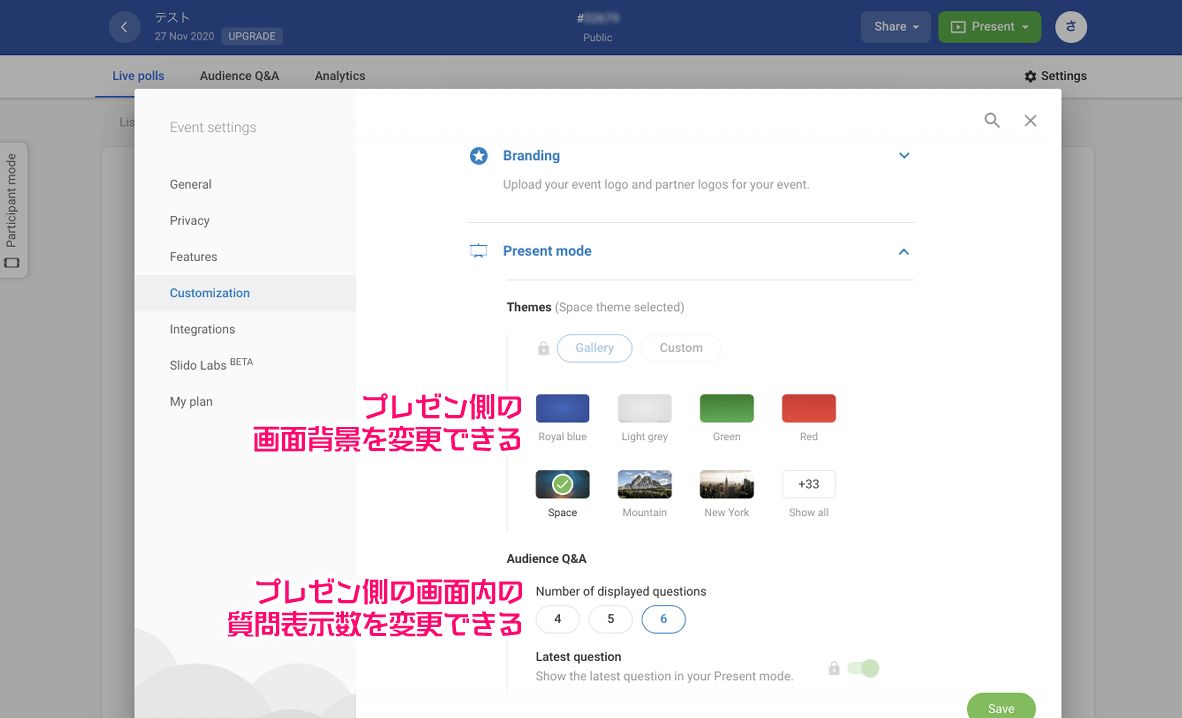The height and width of the screenshot is (718, 1182).
Task: Choose the Green theme
Action: point(727,409)
